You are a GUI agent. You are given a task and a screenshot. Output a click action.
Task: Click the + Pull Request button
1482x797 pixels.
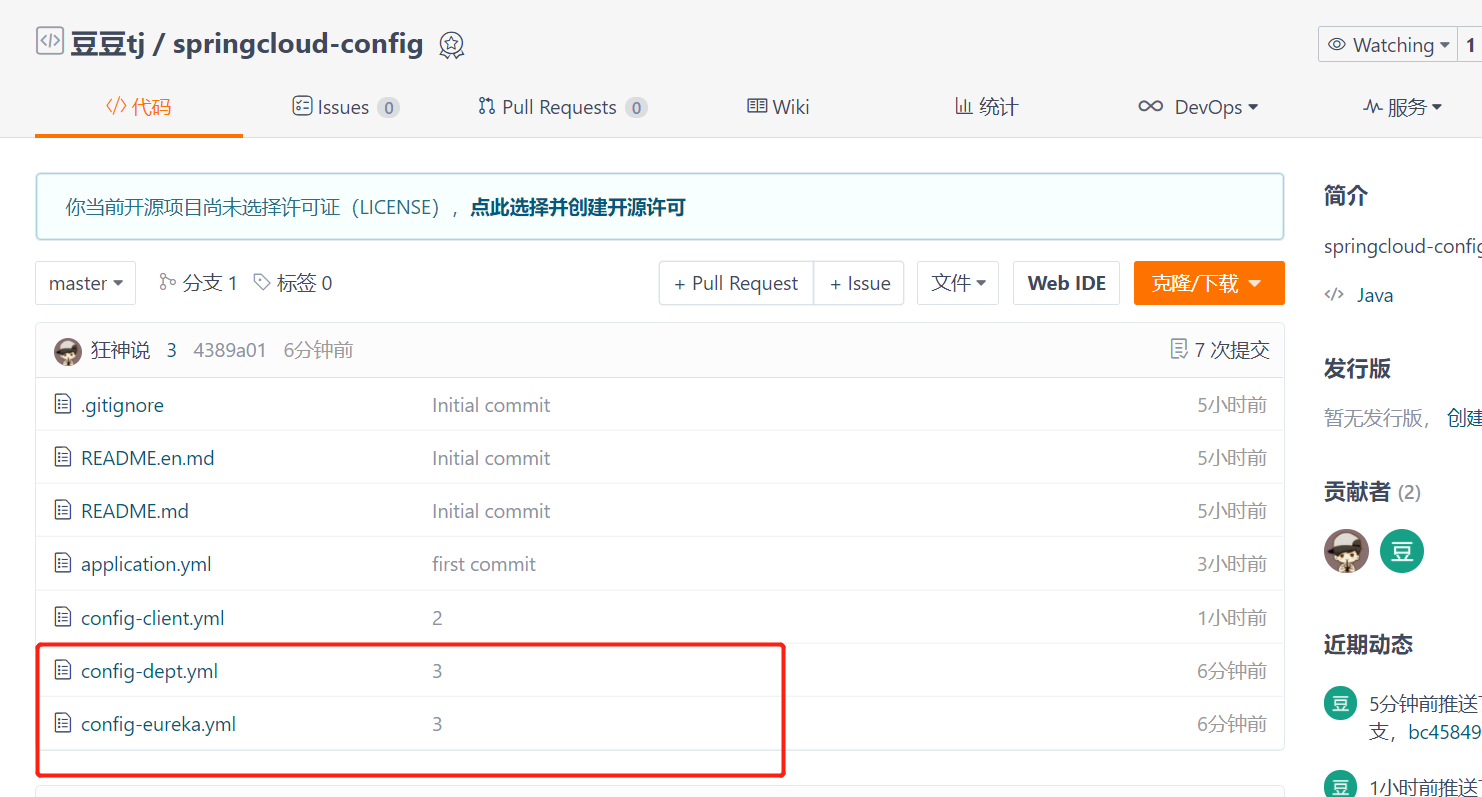coord(736,283)
